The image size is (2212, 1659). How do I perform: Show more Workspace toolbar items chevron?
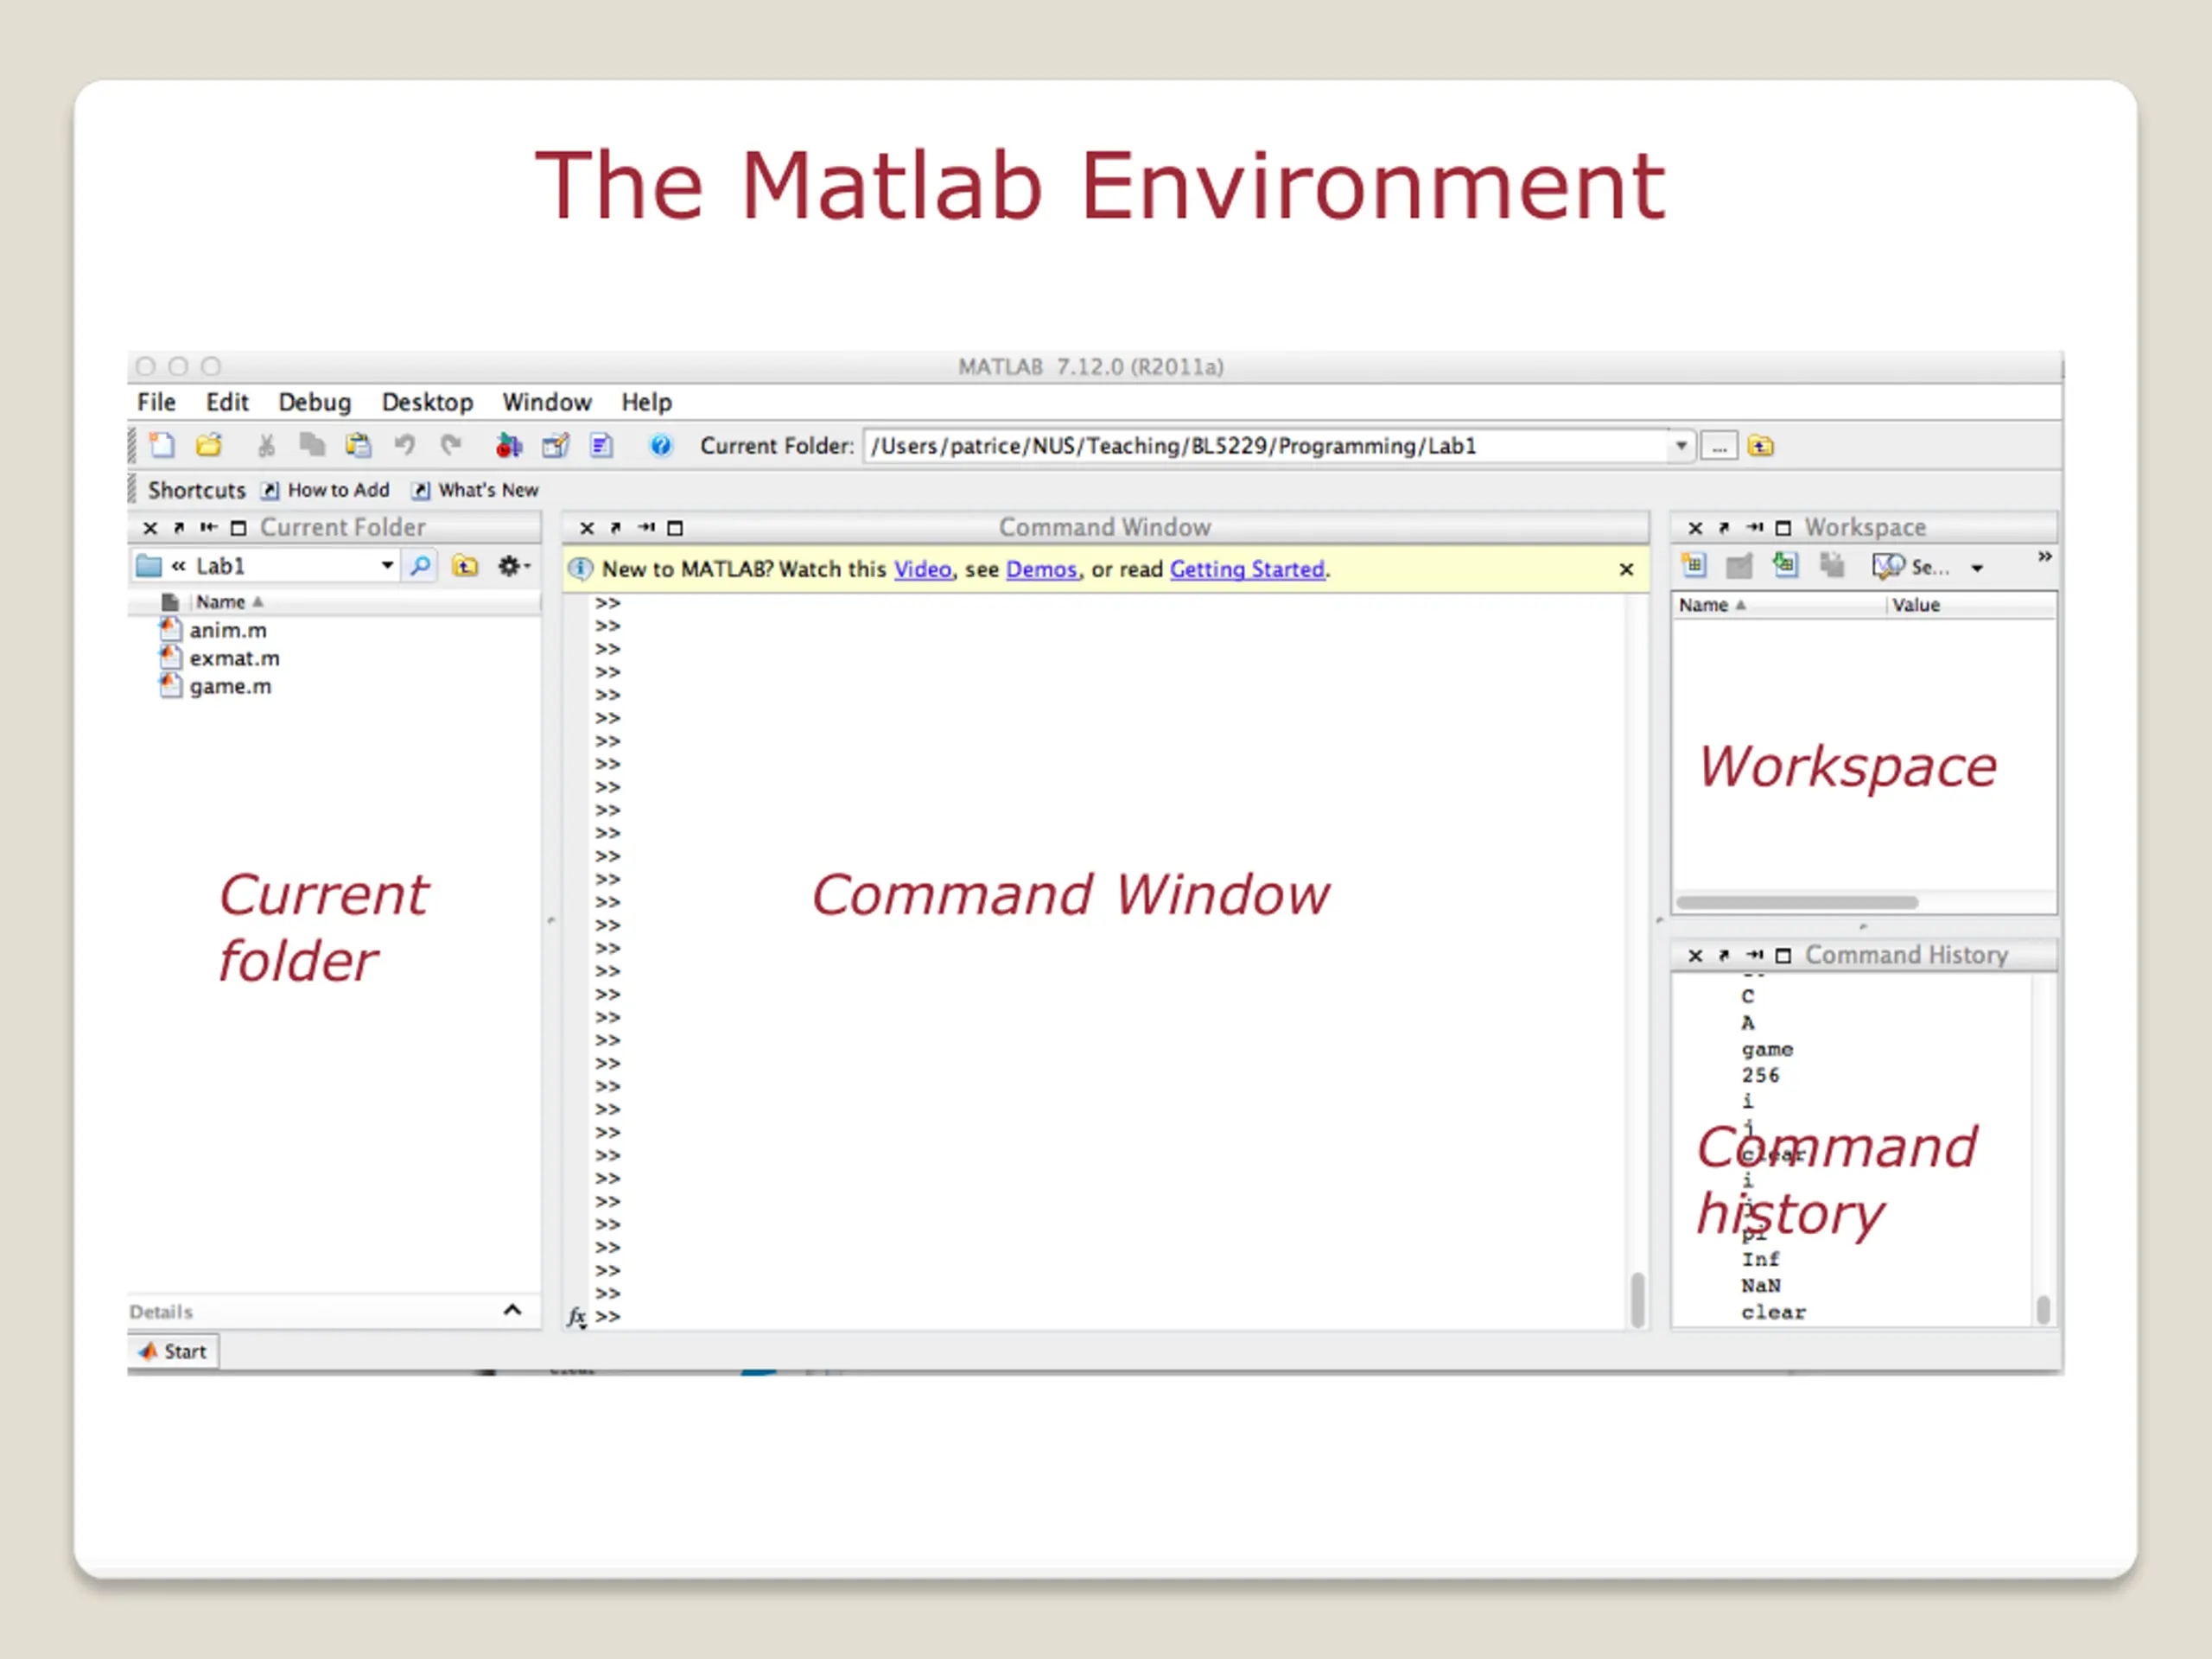pyautogui.click(x=2045, y=556)
